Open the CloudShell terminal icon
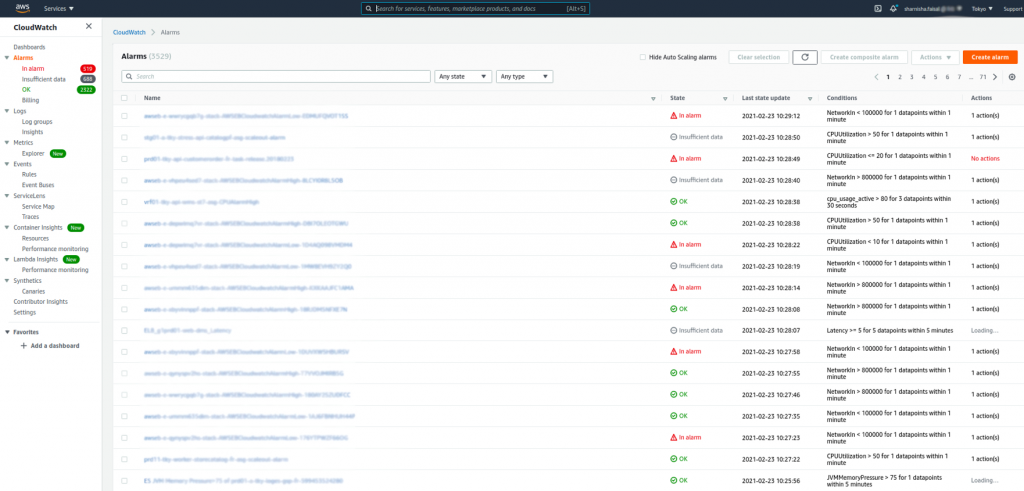This screenshot has width=1024, height=491. pos(878,8)
